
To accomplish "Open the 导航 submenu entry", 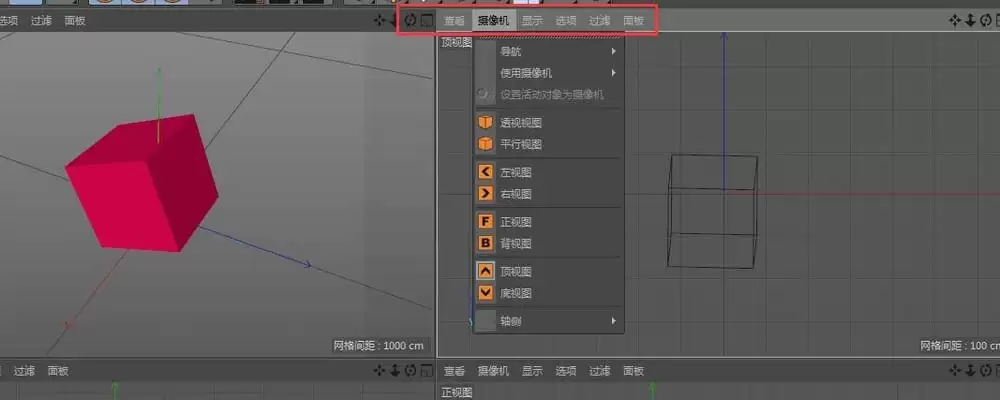I will click(x=548, y=52).
